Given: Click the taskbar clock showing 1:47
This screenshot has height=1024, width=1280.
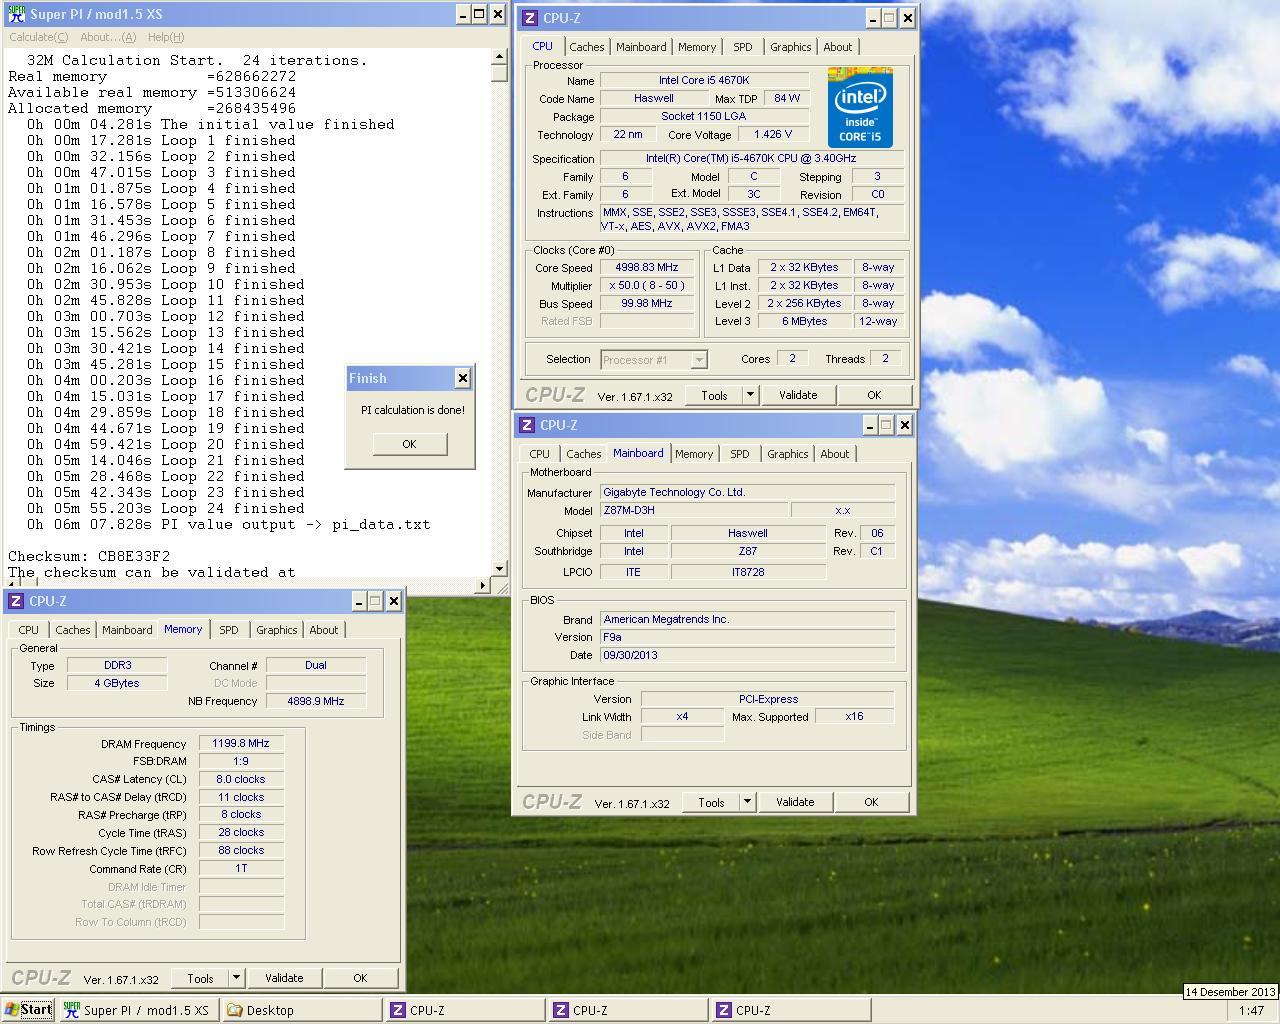Looking at the screenshot, I should [1251, 1011].
